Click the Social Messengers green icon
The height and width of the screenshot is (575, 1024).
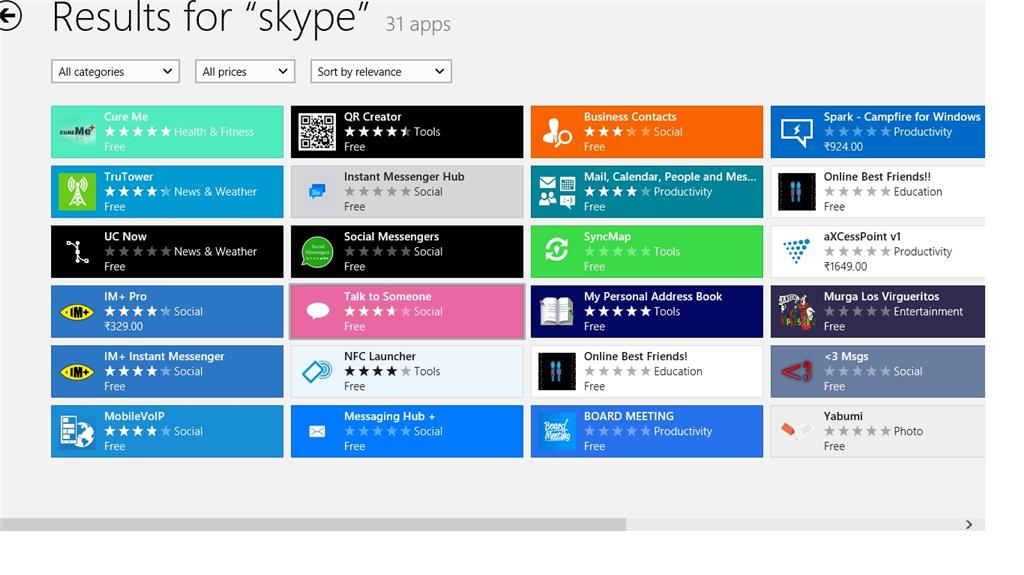coord(317,252)
